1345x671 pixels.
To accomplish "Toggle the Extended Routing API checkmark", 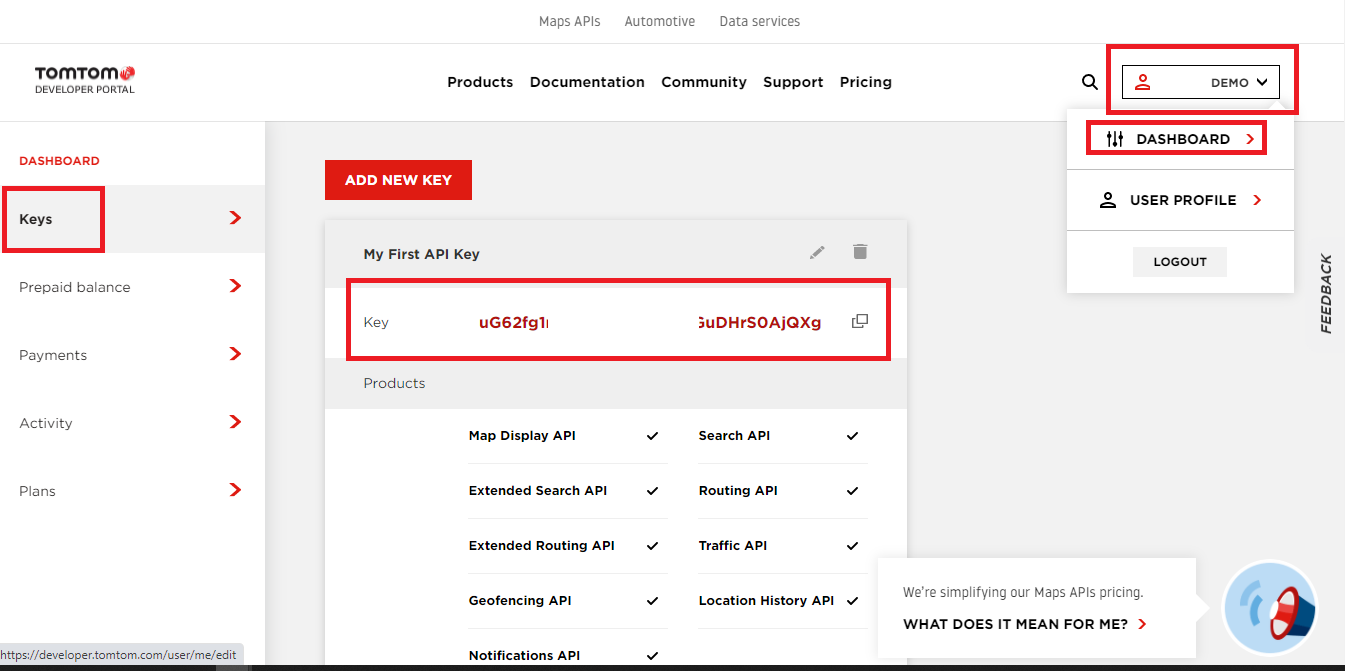I will (653, 546).
